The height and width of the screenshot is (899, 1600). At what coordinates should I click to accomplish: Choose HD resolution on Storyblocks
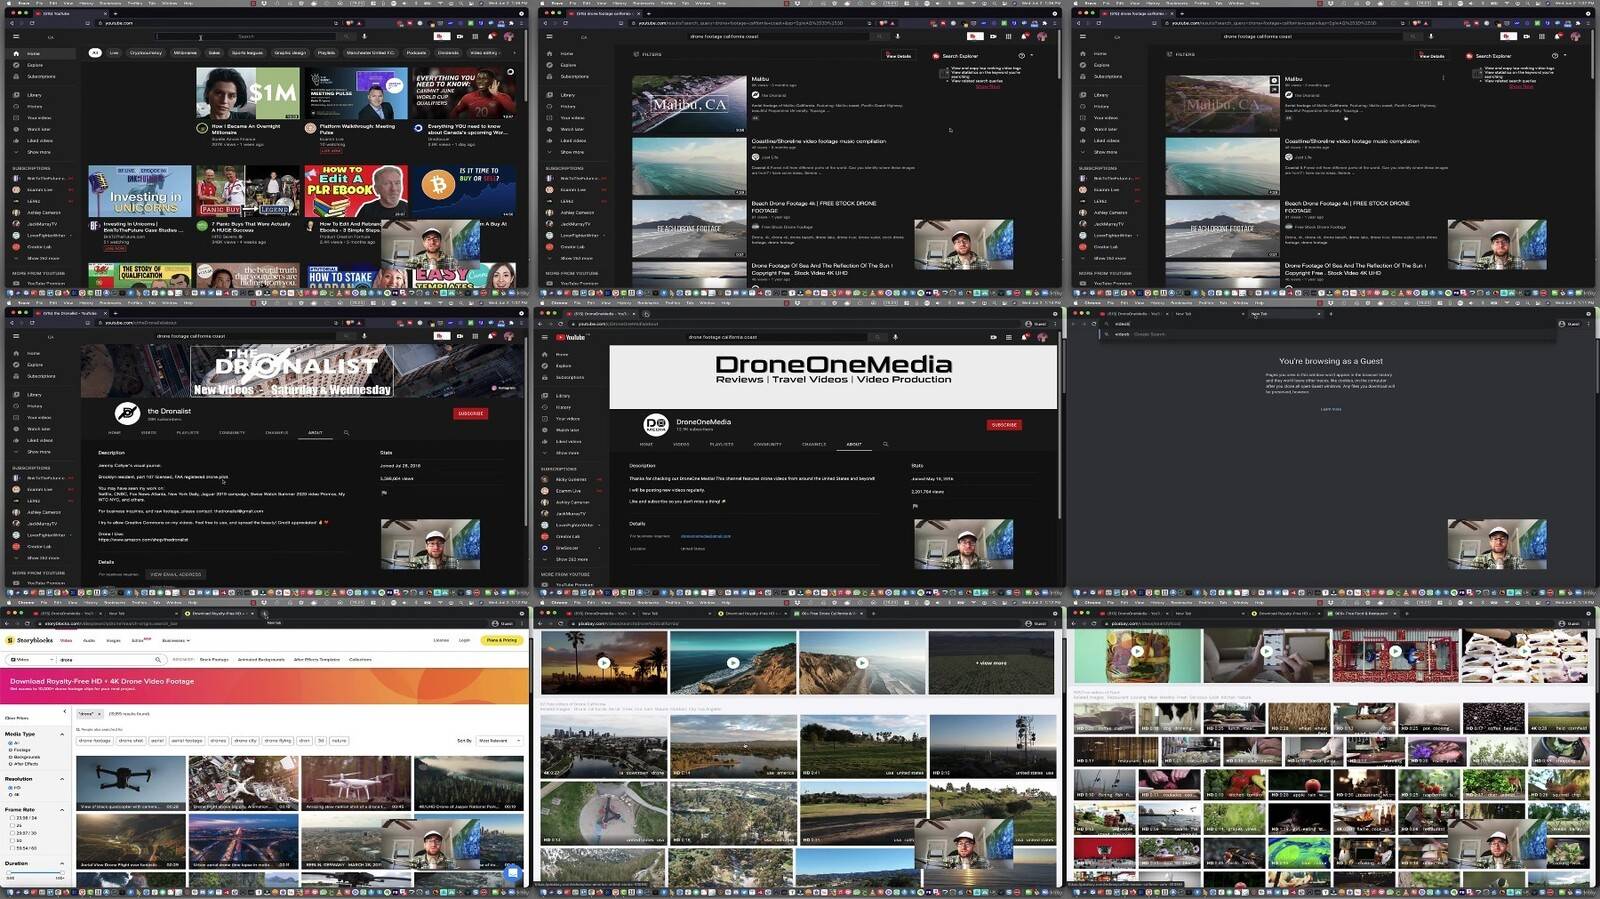[x=10, y=788]
